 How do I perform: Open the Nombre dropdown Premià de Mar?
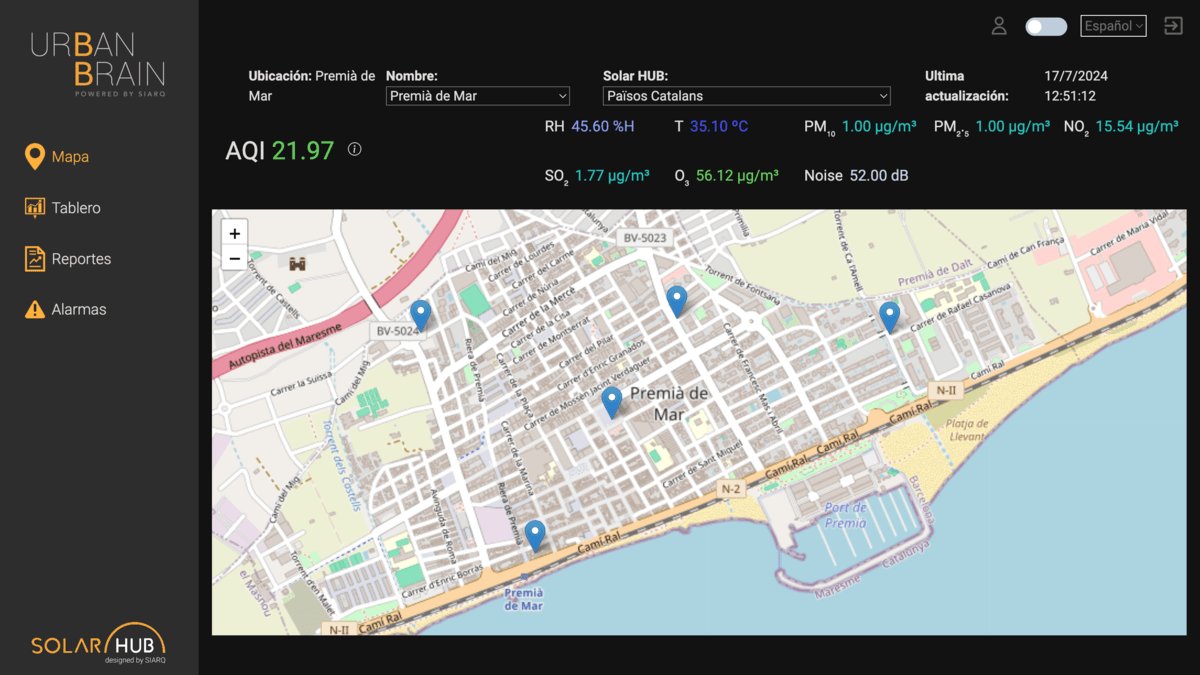[x=478, y=96]
